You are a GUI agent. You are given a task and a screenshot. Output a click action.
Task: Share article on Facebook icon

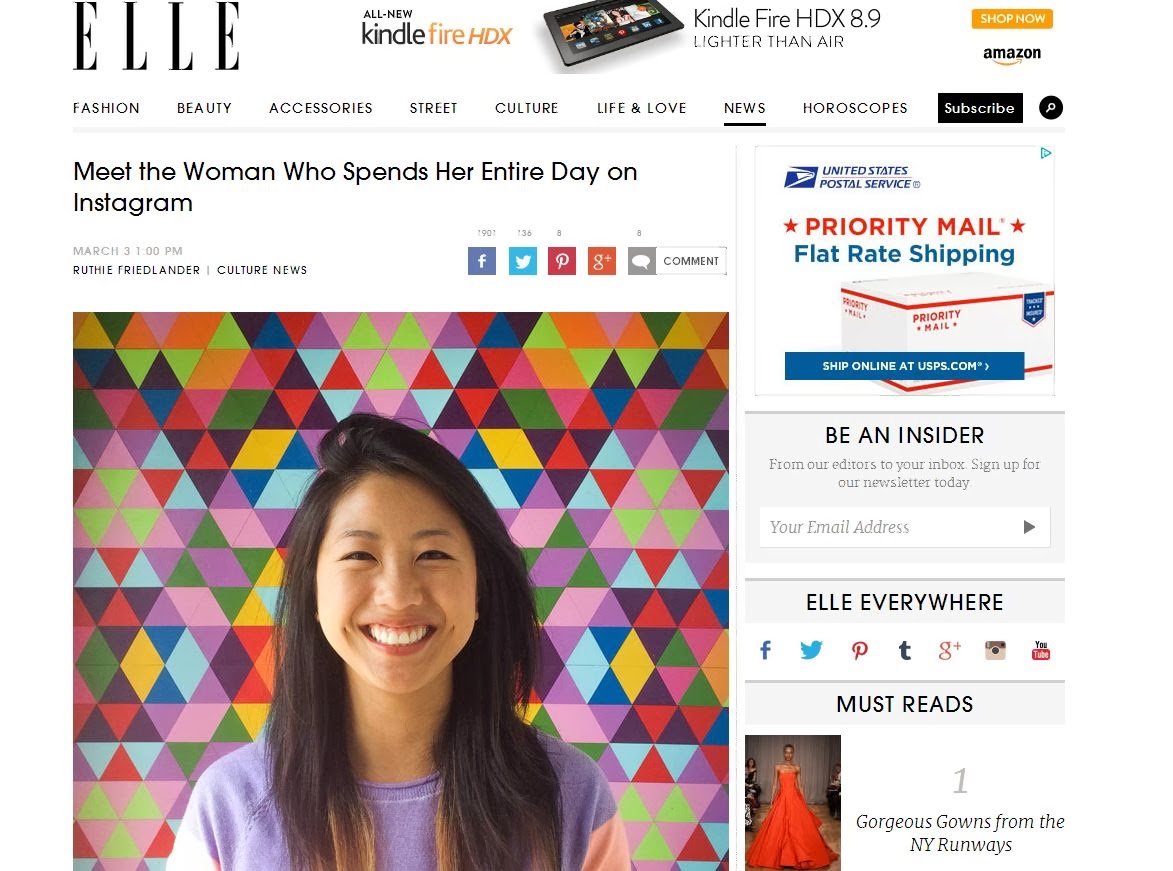click(481, 261)
